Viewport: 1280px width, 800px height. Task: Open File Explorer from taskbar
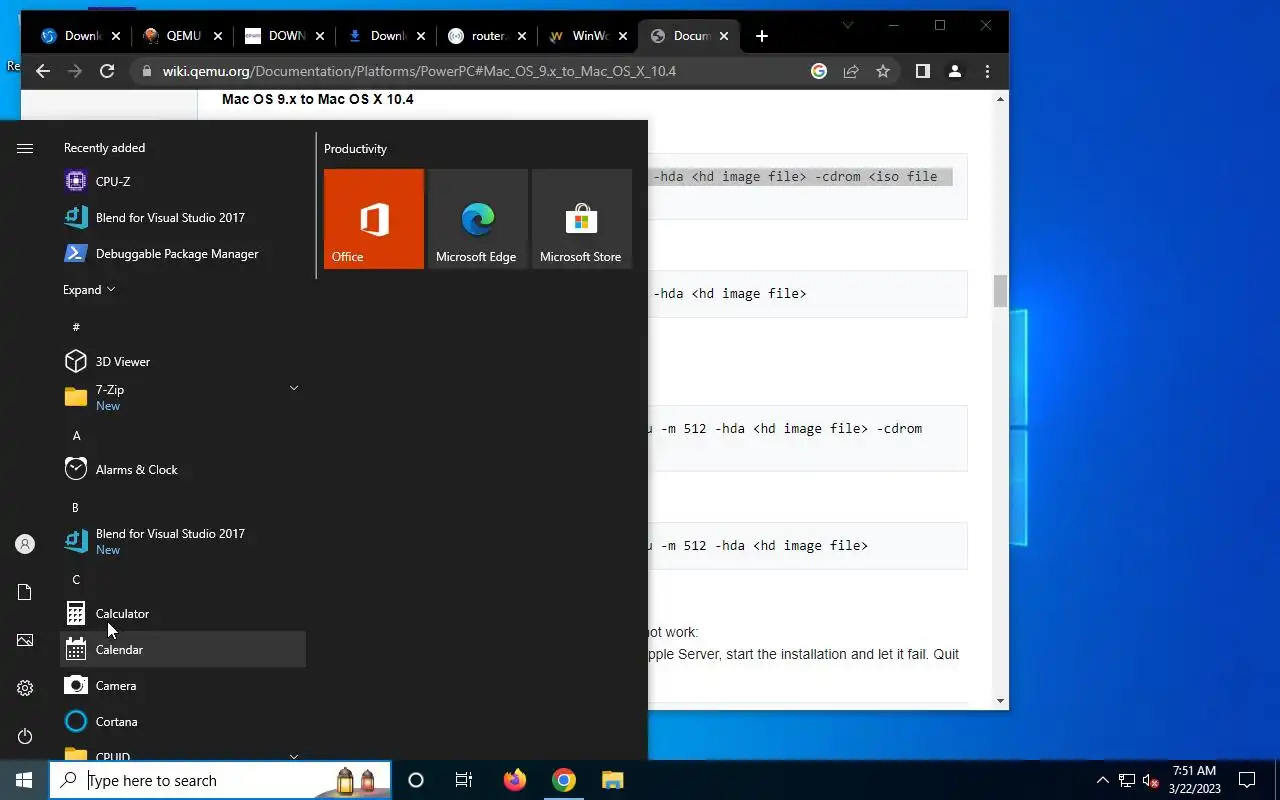pyautogui.click(x=612, y=780)
